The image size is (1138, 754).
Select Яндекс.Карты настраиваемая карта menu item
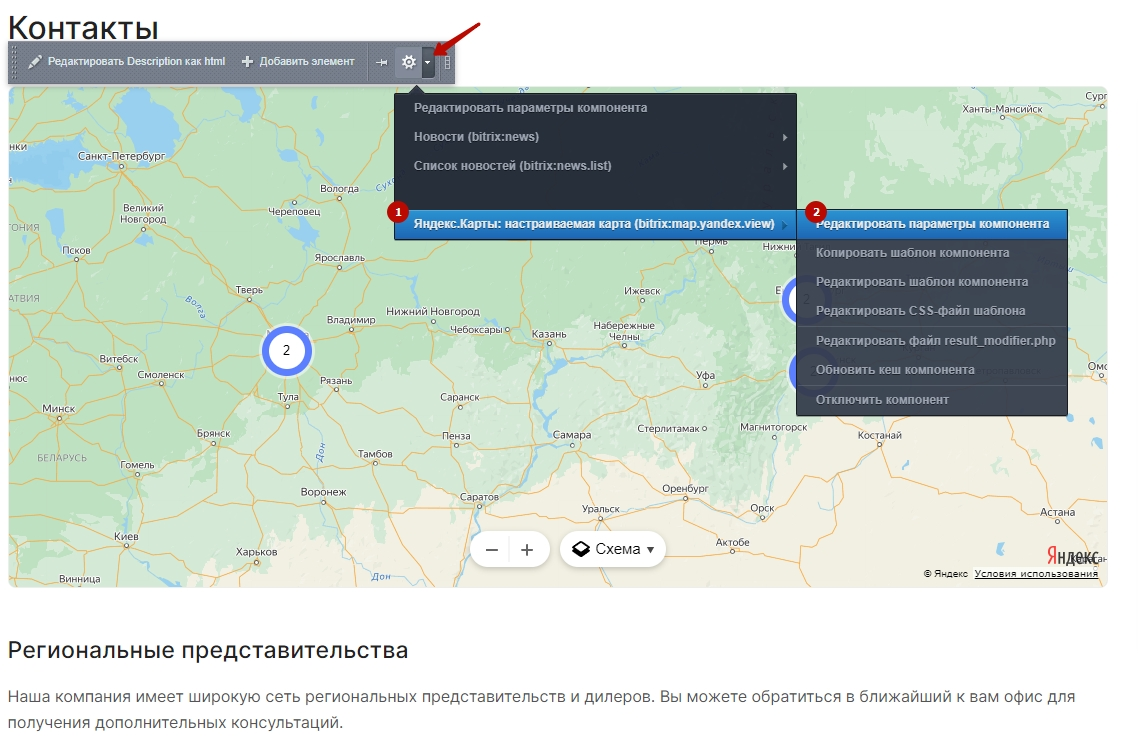[595, 224]
